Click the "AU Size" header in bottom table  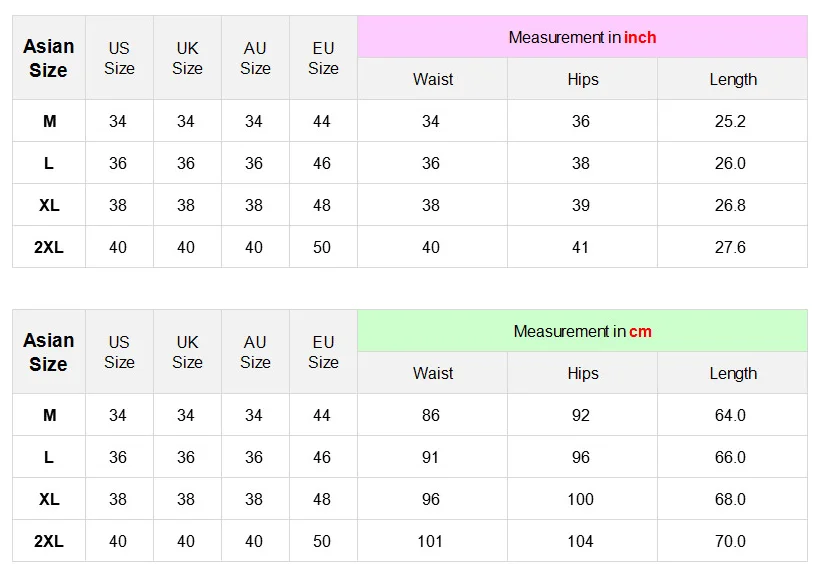click(255, 352)
